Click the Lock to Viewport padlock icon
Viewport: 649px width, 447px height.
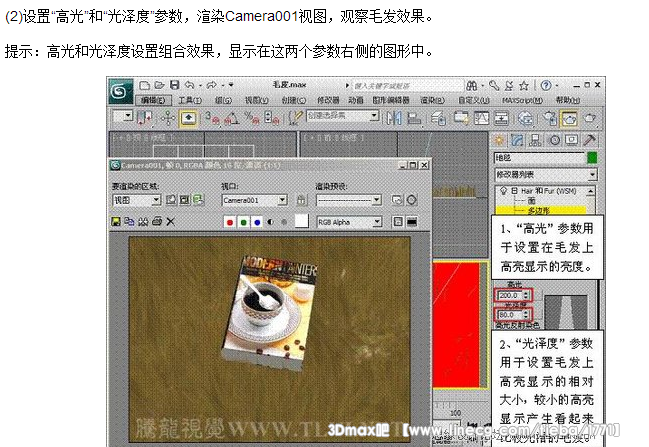coord(301,200)
